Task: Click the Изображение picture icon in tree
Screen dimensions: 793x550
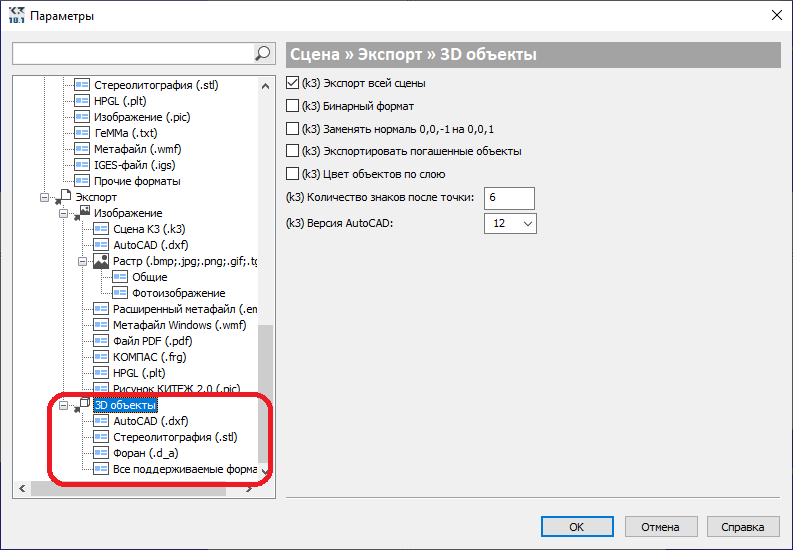Action: pos(83,212)
